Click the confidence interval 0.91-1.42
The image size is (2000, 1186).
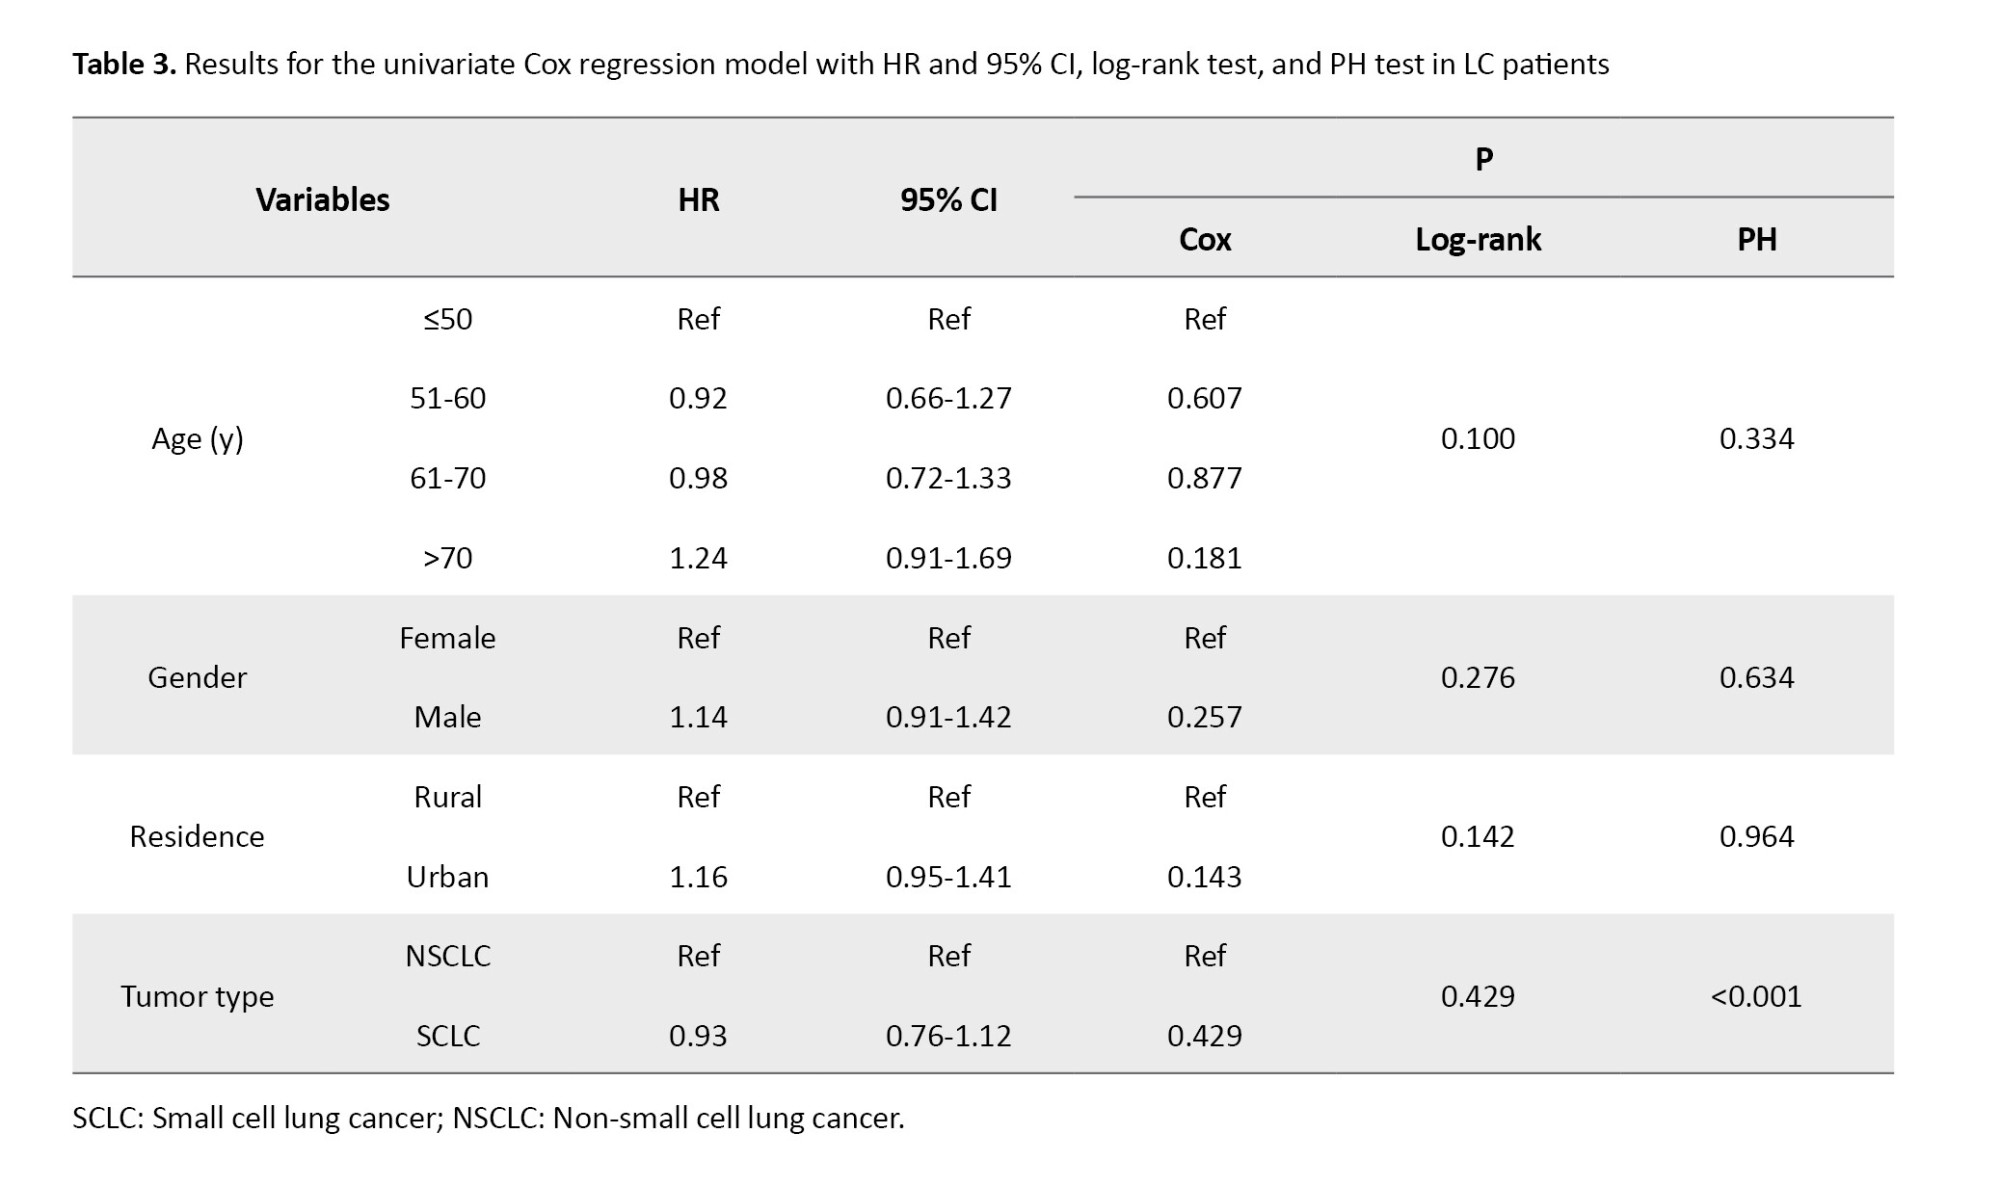[948, 717]
